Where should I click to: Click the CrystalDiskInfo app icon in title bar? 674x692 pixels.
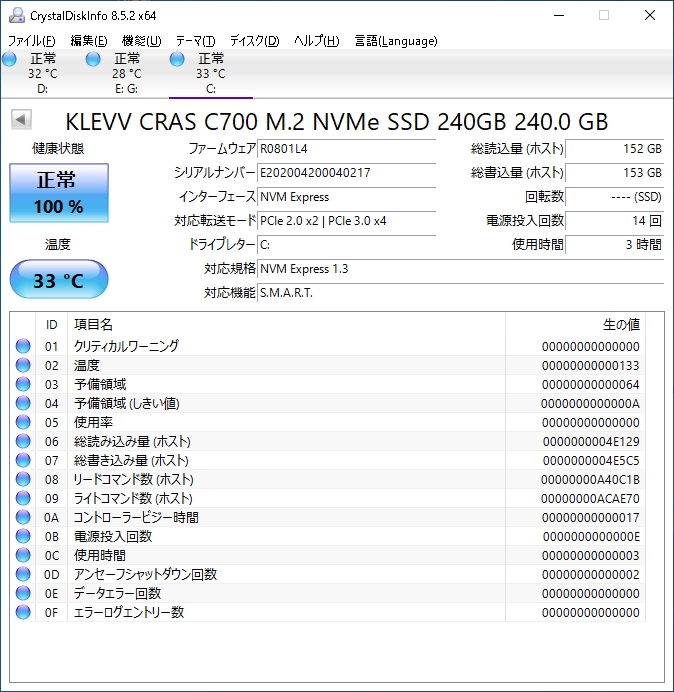point(17,15)
